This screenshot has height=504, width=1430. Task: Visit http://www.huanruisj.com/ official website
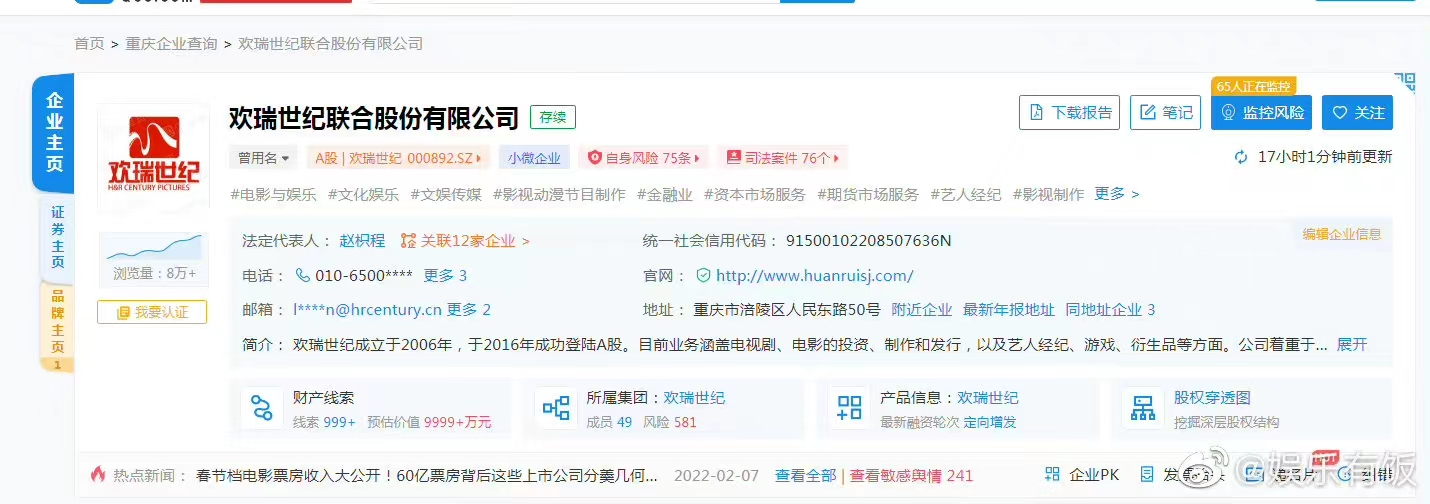click(x=815, y=275)
